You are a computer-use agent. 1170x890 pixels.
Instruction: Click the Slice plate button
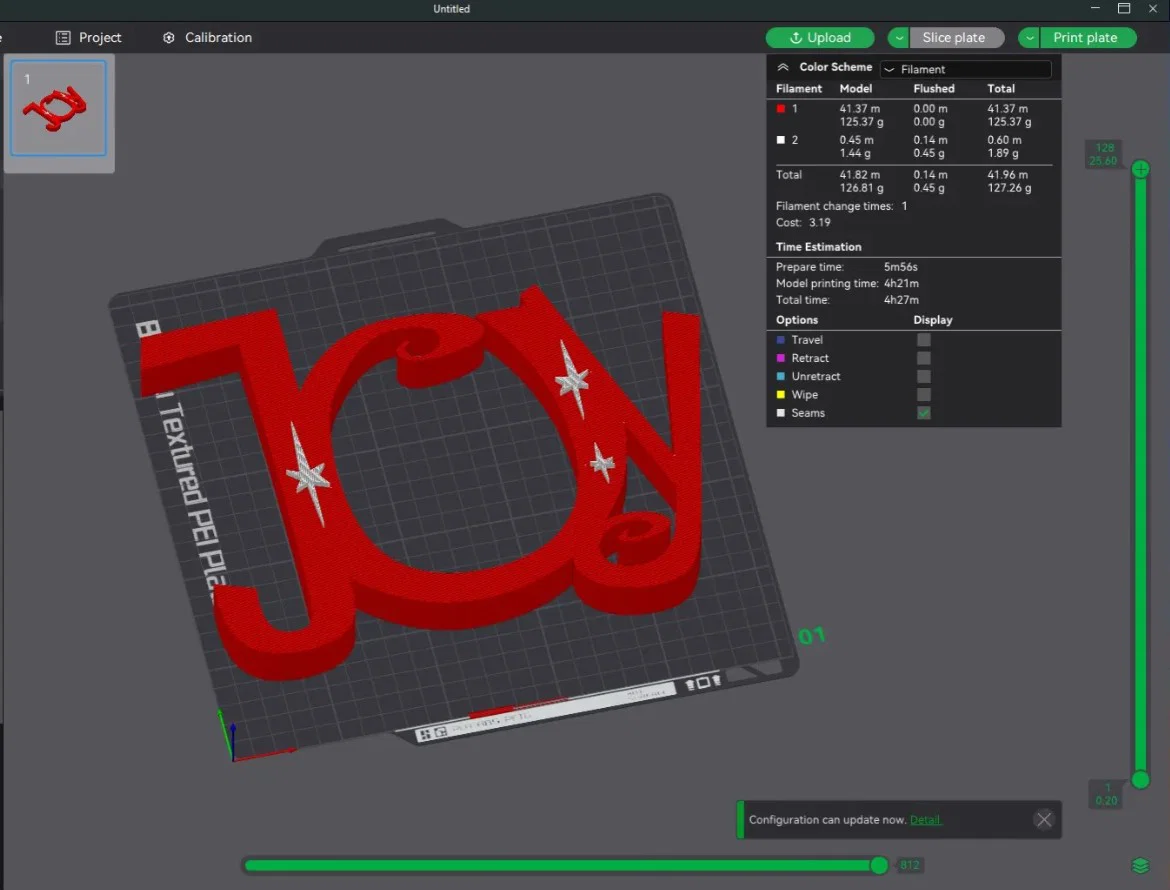(956, 37)
